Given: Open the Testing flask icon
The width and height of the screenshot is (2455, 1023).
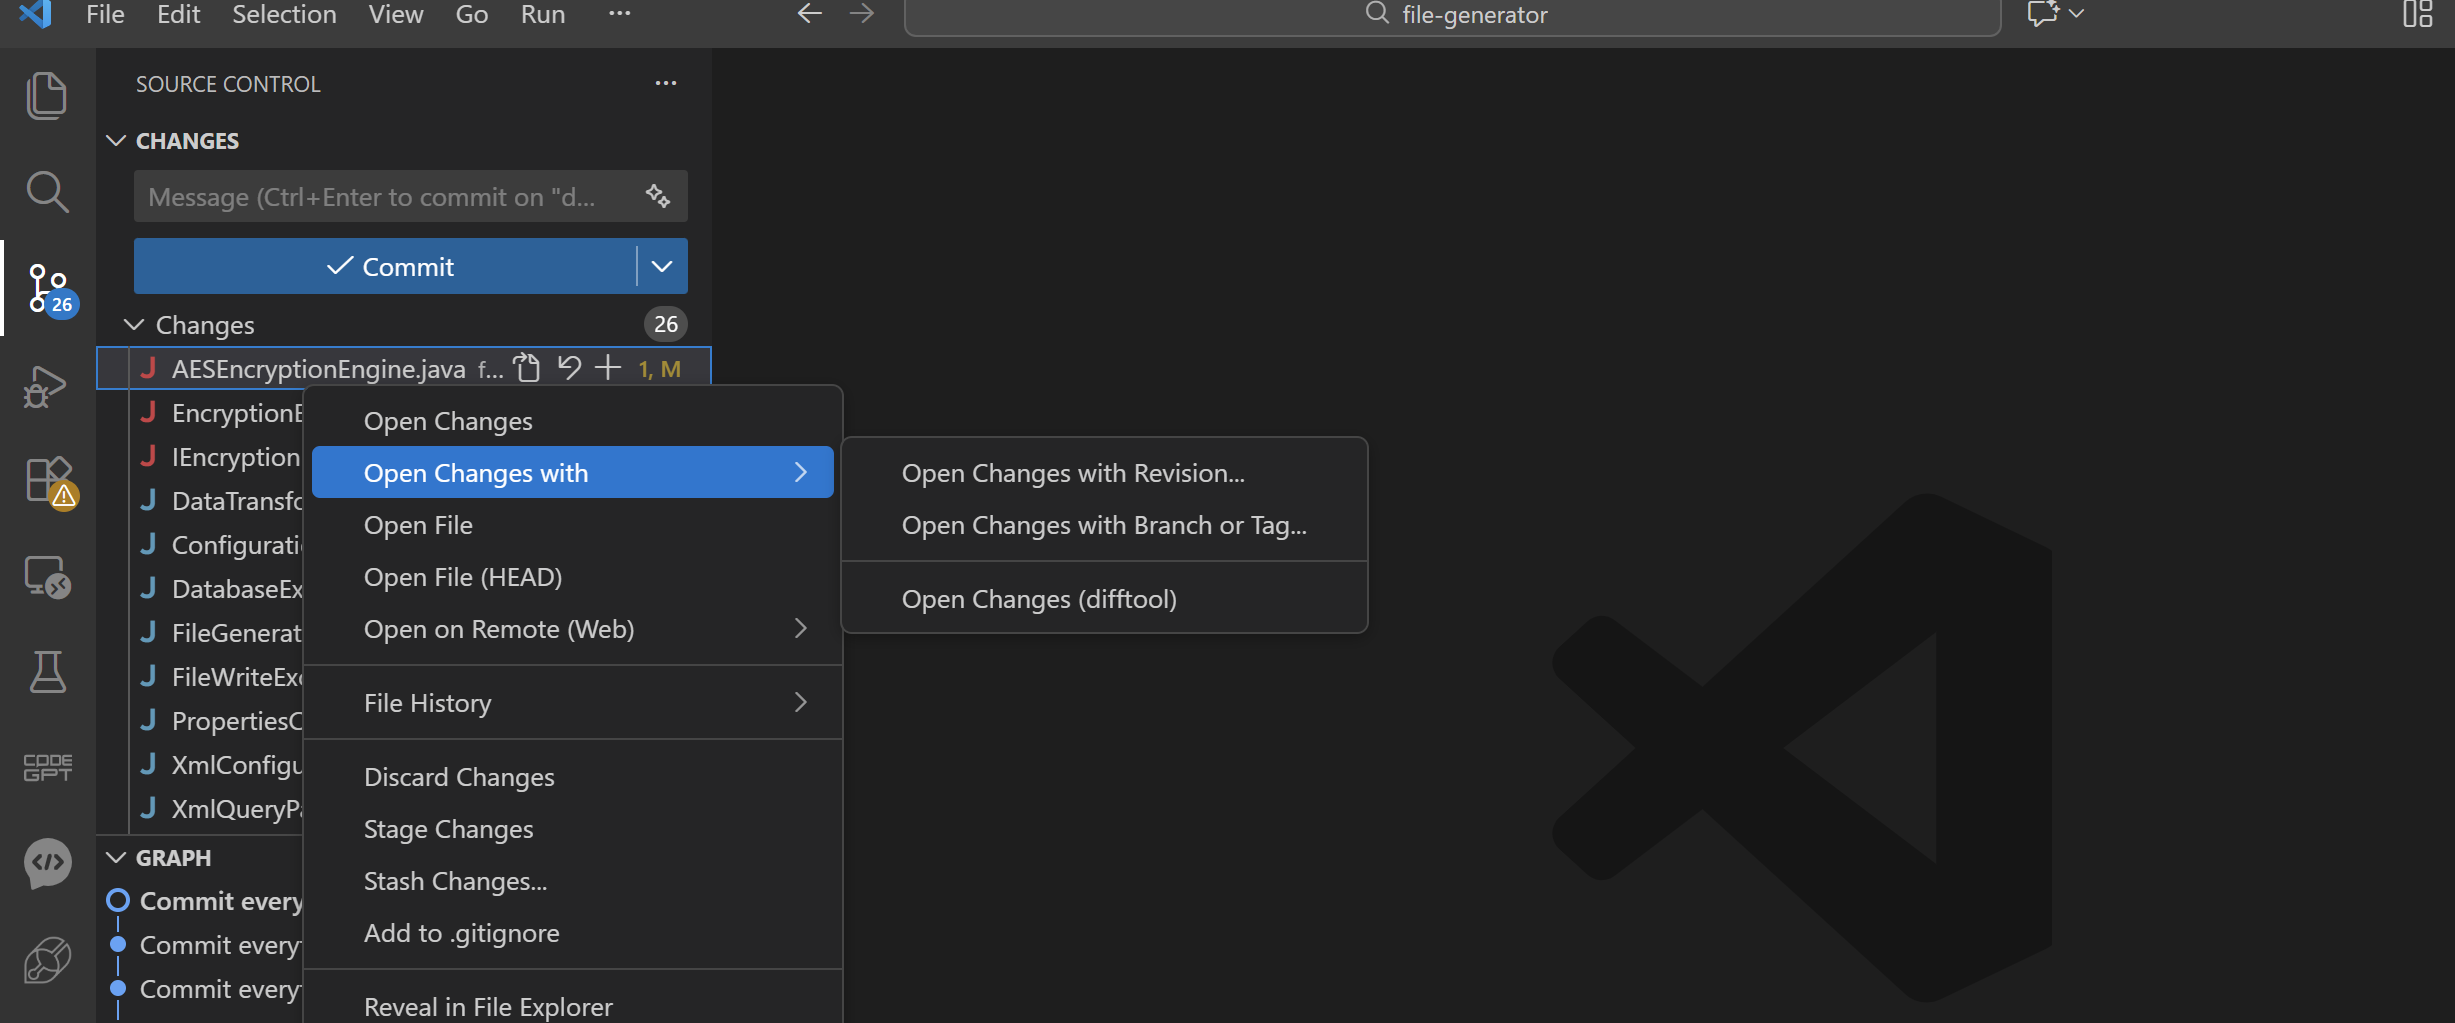Looking at the screenshot, I should click(x=46, y=672).
